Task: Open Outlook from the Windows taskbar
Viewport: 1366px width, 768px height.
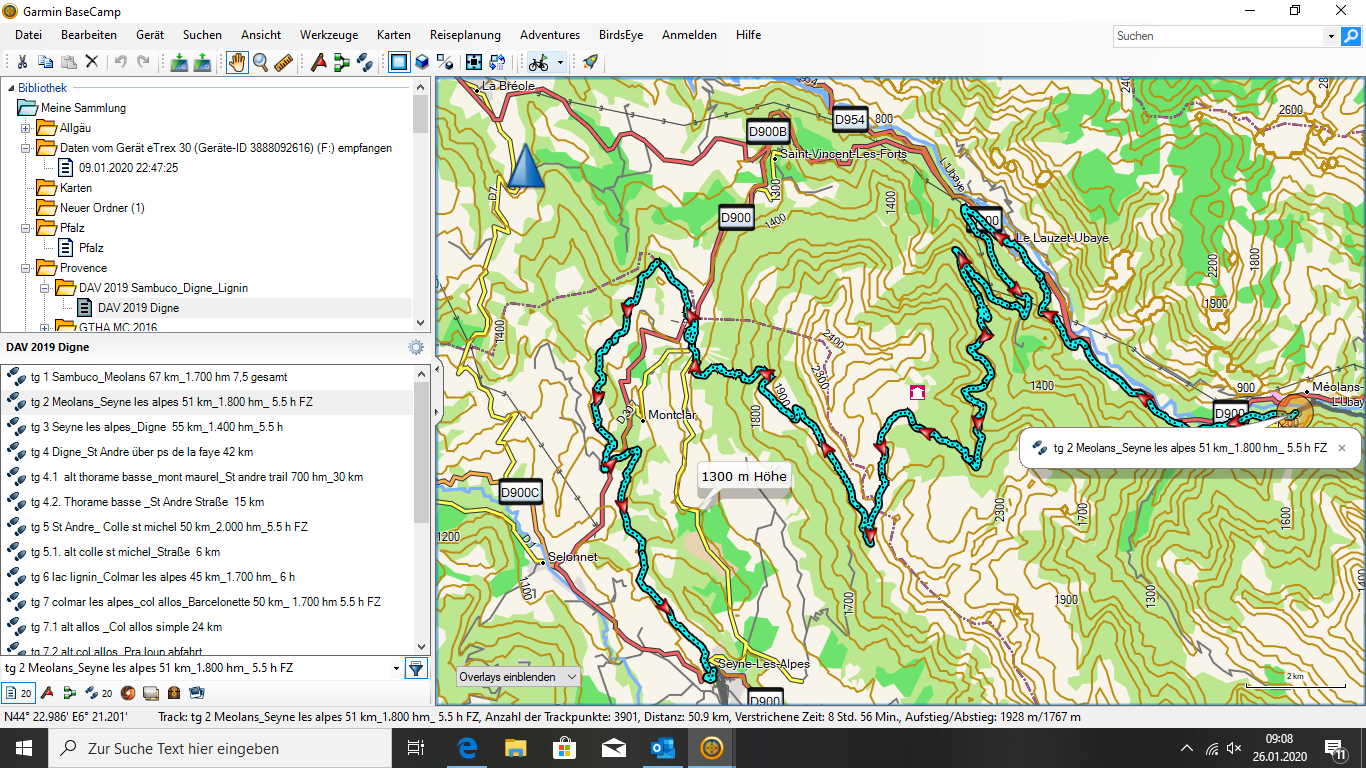Action: pos(663,747)
